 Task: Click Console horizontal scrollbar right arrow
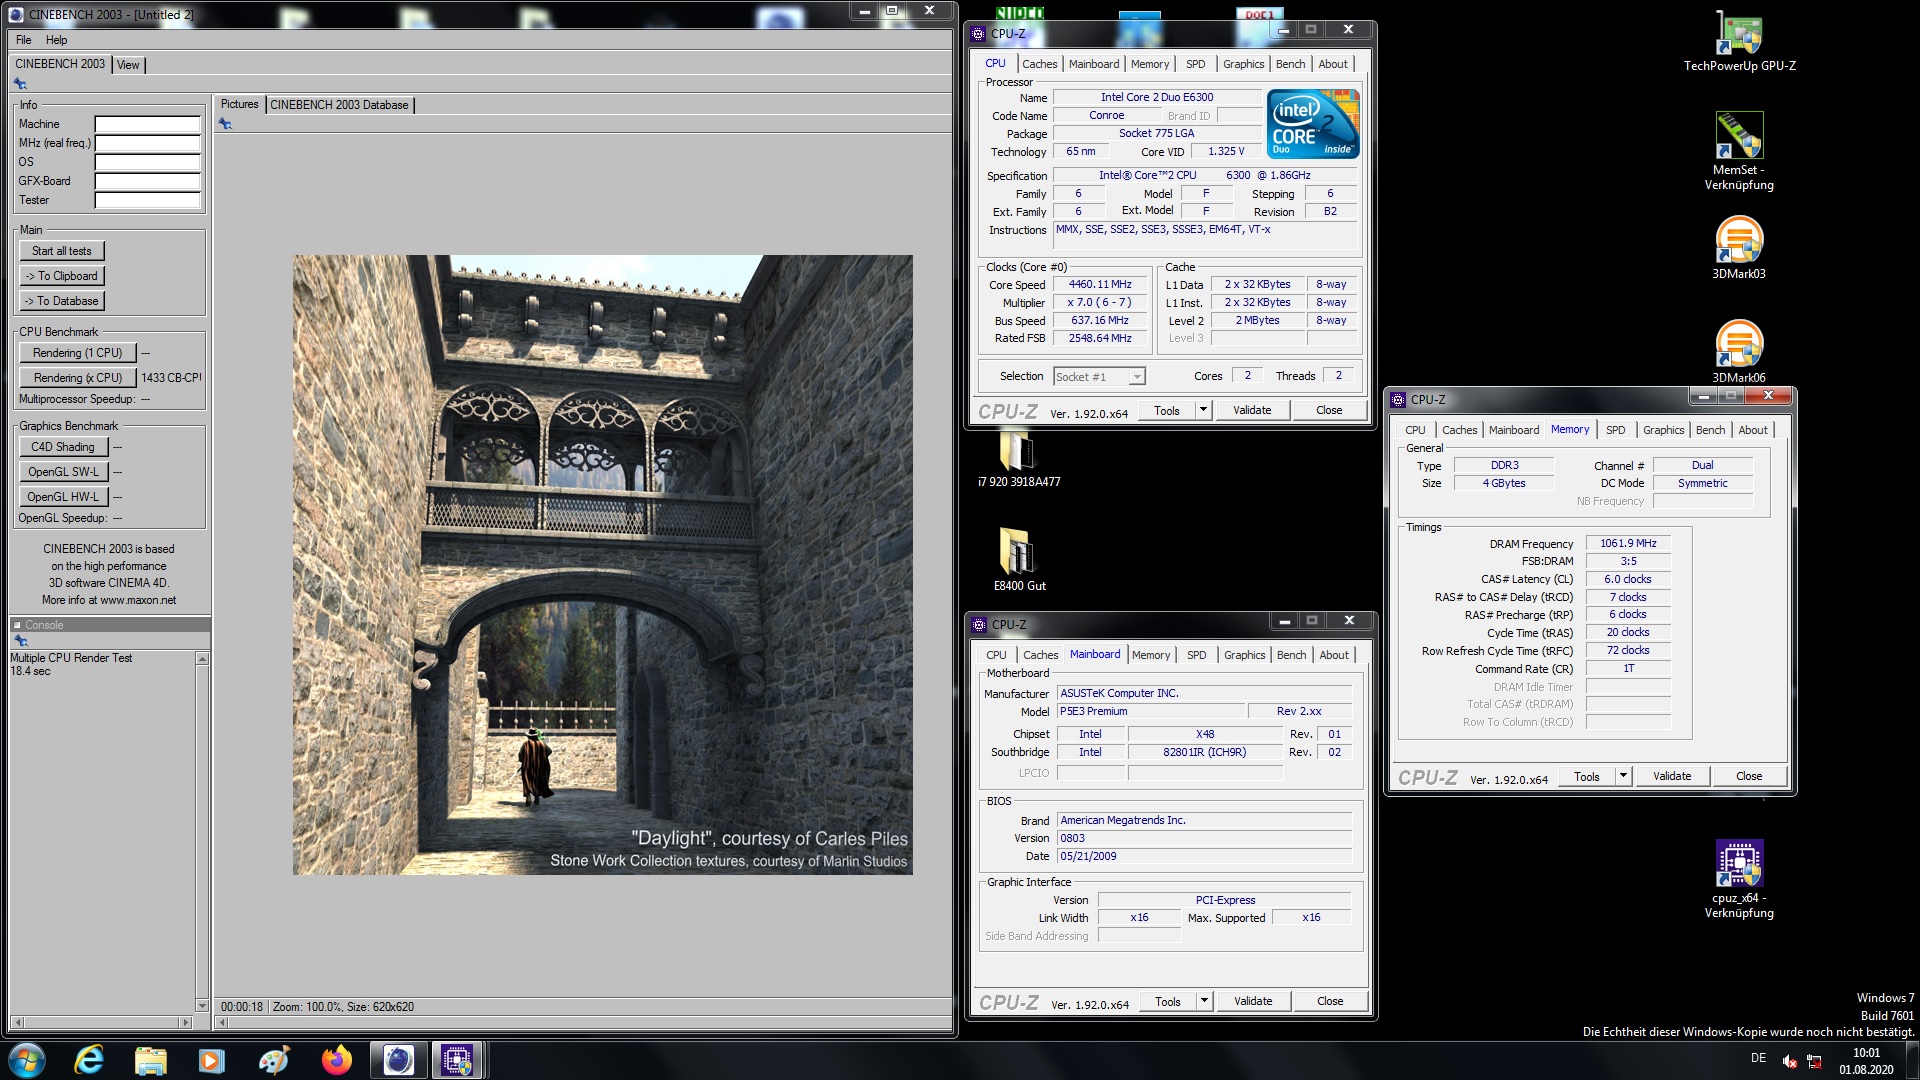[185, 1022]
